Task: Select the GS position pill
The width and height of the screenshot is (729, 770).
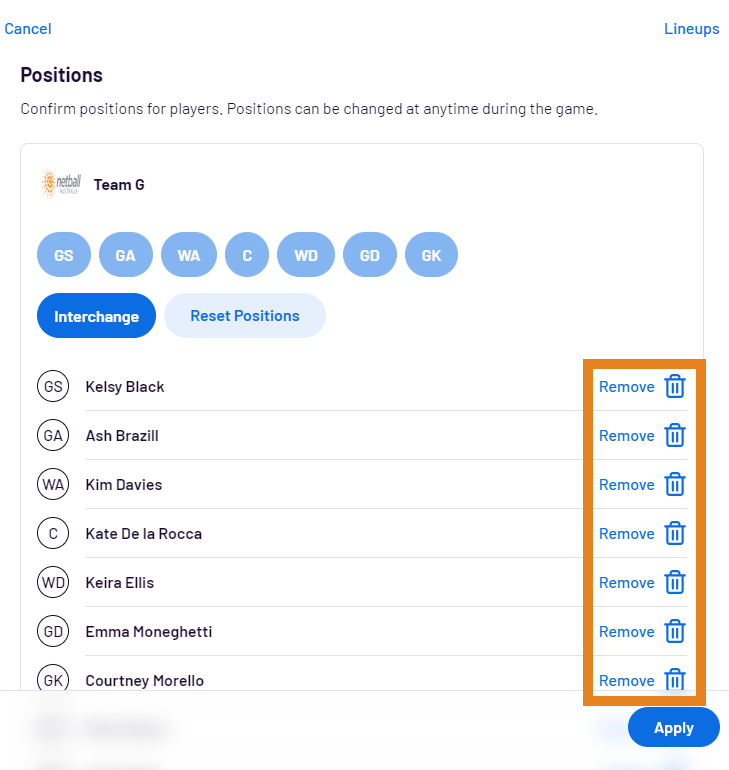Action: 64,255
